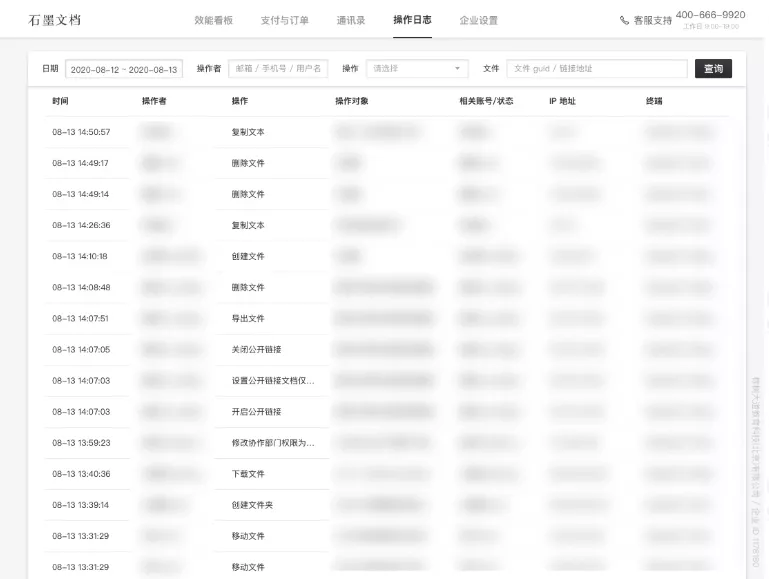The image size is (769, 579).
Task: Expand the 操作 请选择 dropdown
Action: (417, 69)
